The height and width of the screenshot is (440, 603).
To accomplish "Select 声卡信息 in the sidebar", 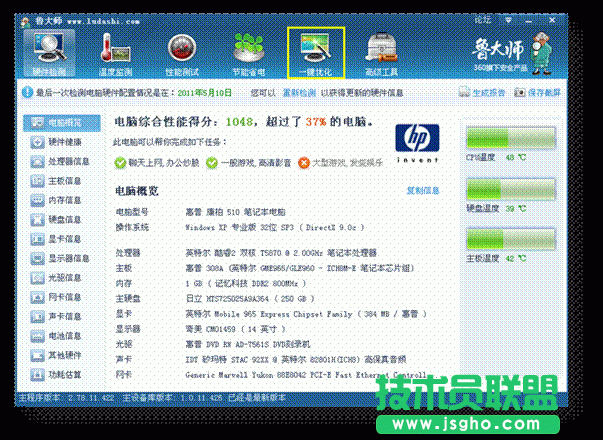I will [57, 317].
